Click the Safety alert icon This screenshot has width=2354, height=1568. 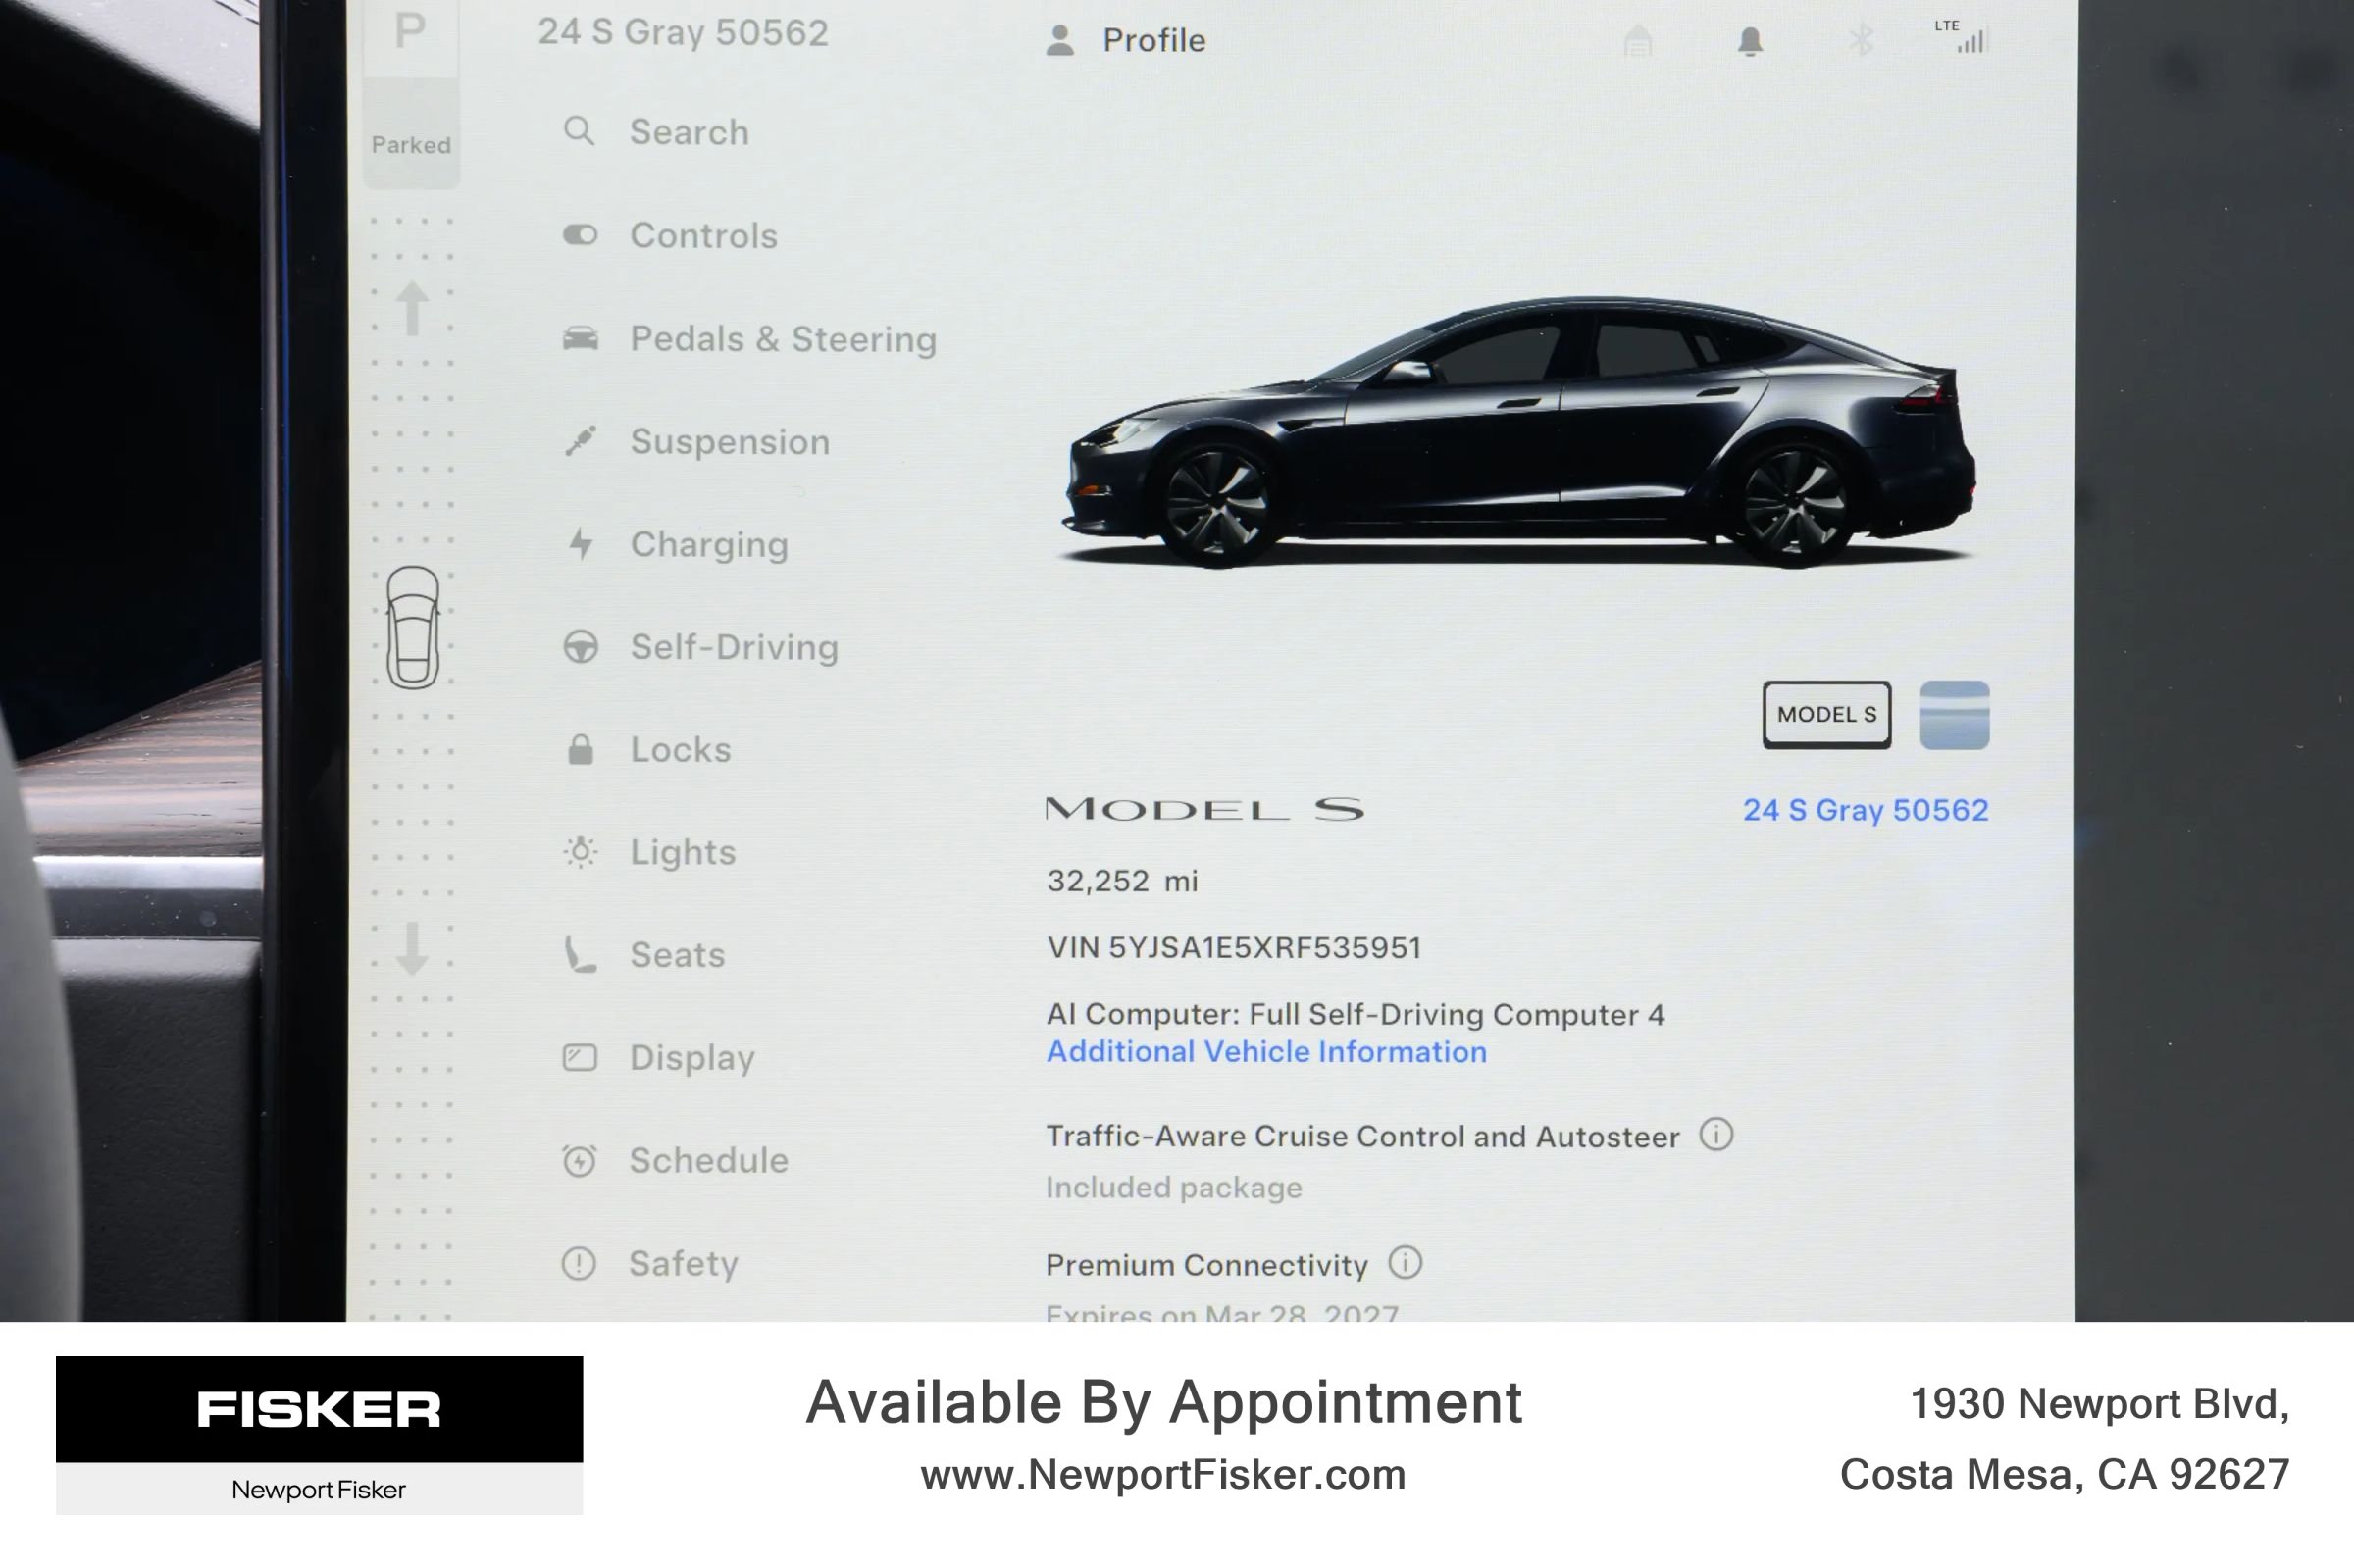point(579,1263)
